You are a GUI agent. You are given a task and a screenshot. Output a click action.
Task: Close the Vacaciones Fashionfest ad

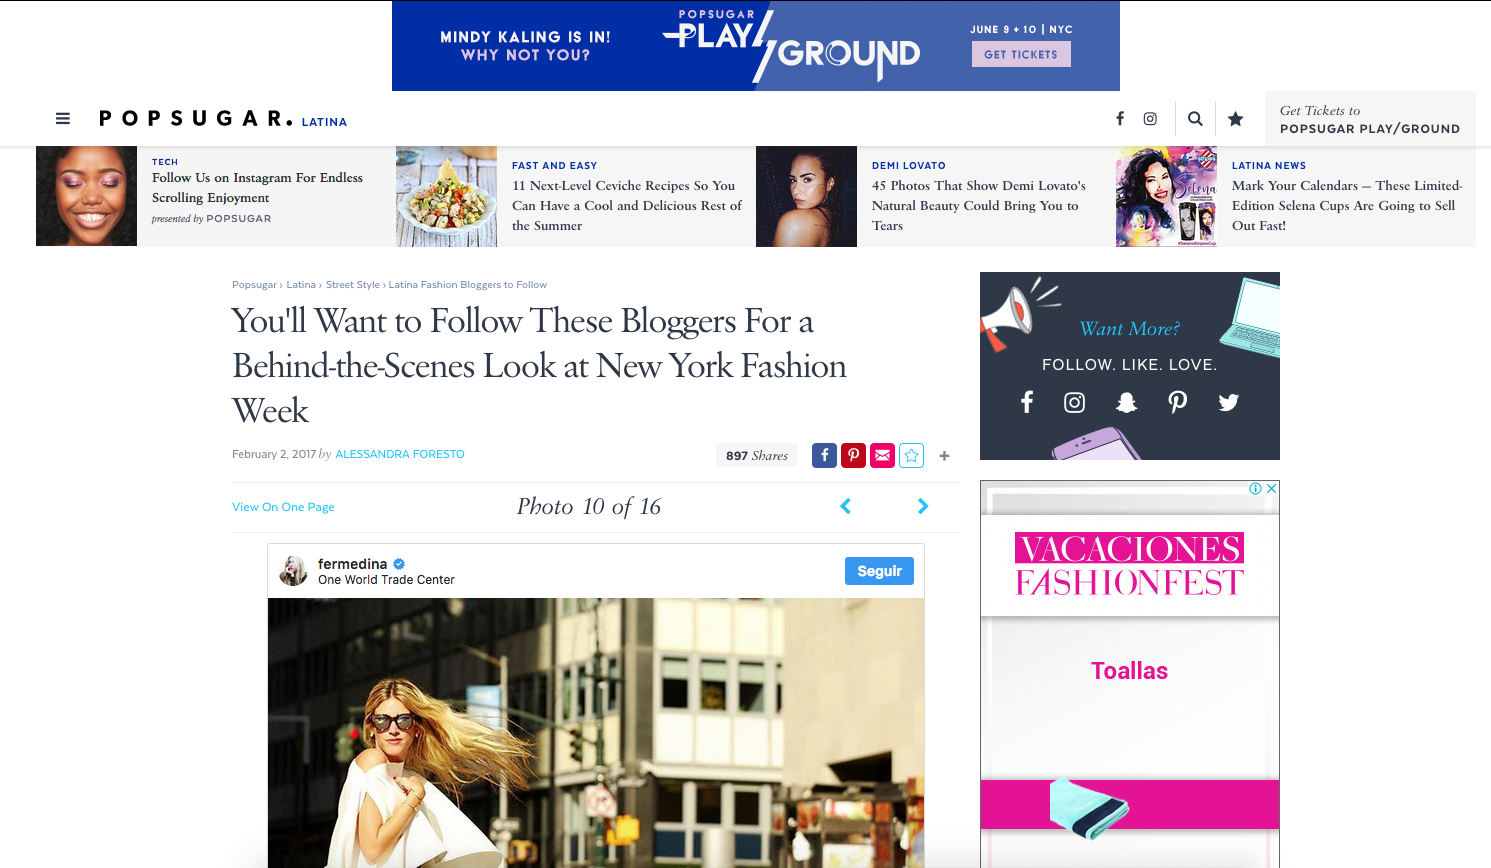coord(1272,488)
